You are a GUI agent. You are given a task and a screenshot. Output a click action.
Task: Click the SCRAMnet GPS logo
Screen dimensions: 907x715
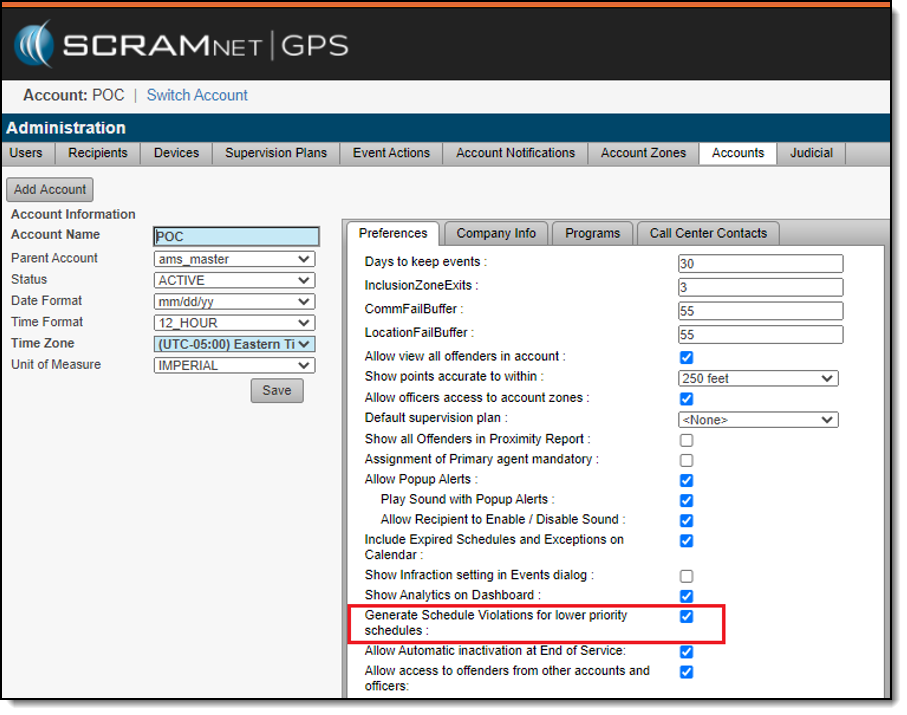click(x=182, y=45)
